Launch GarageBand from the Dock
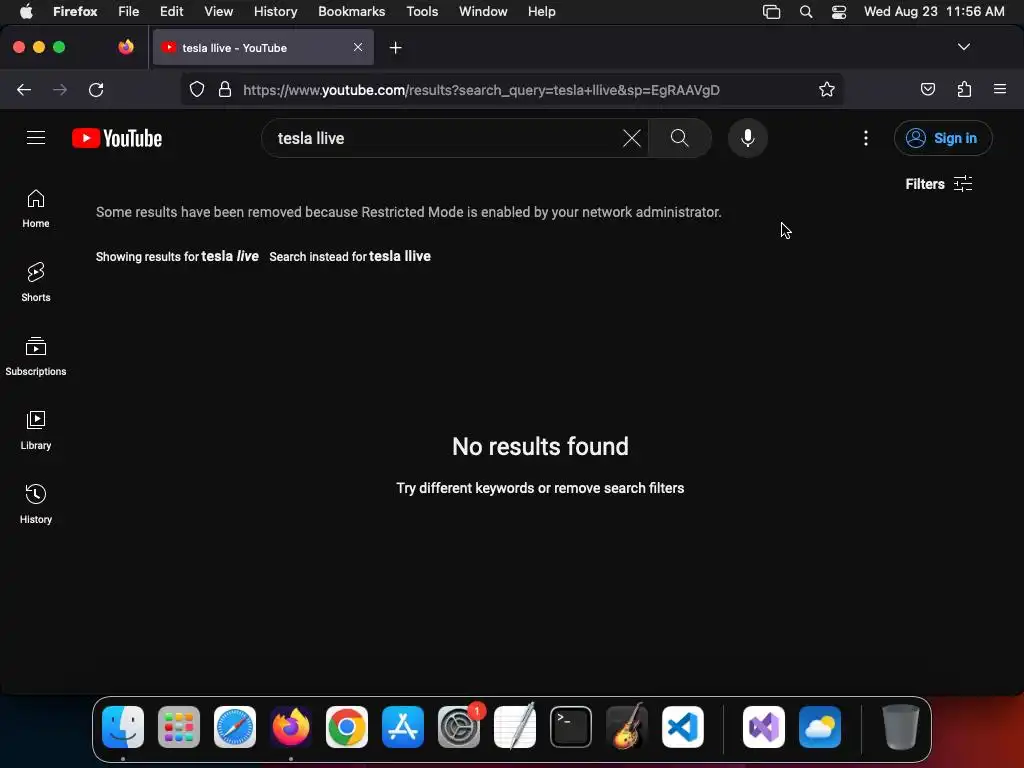Screen dimensions: 1024x768 pos(627,727)
